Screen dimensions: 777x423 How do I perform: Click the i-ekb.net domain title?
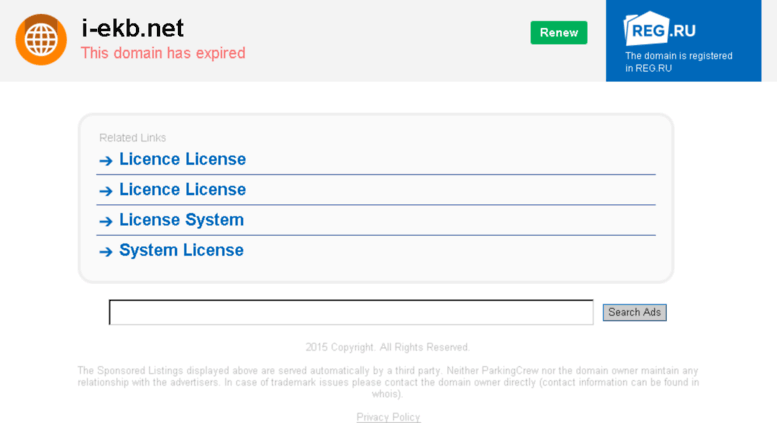[x=133, y=28]
